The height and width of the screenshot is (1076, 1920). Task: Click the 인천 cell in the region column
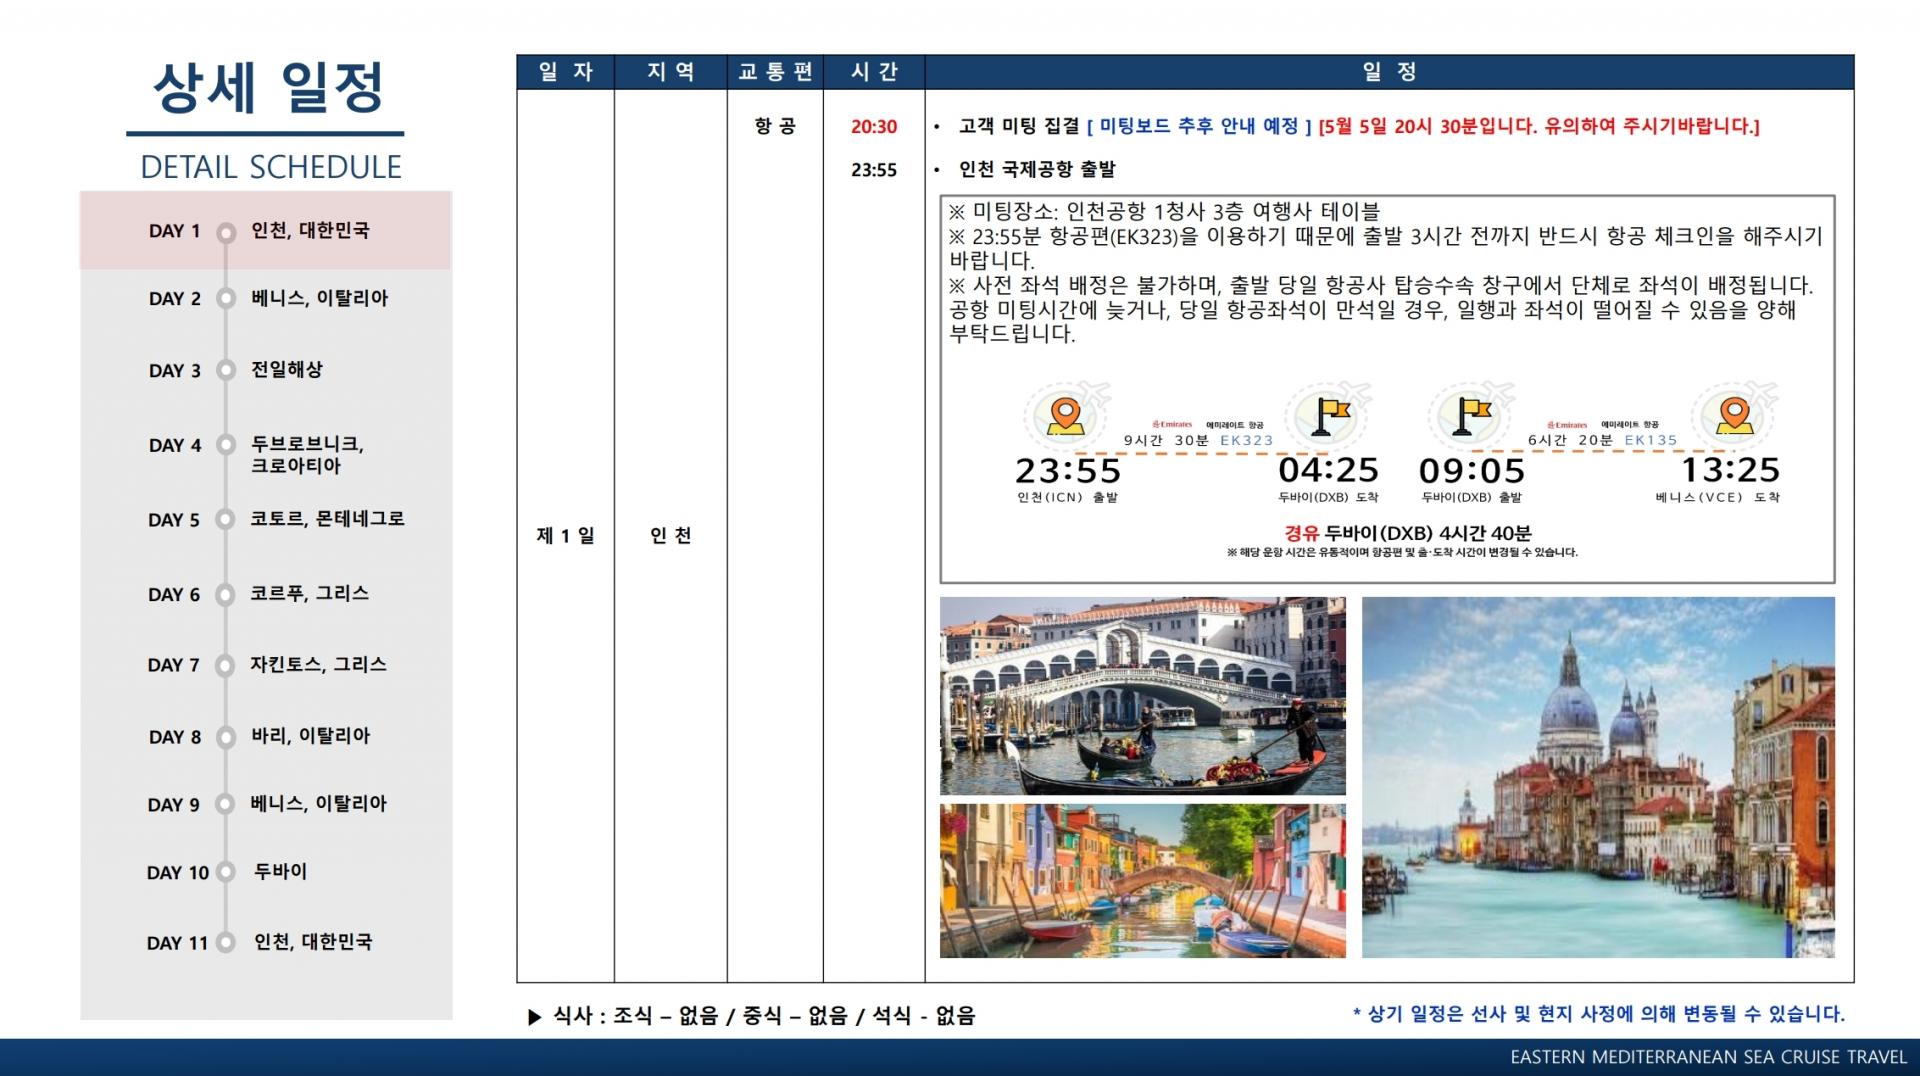click(670, 536)
